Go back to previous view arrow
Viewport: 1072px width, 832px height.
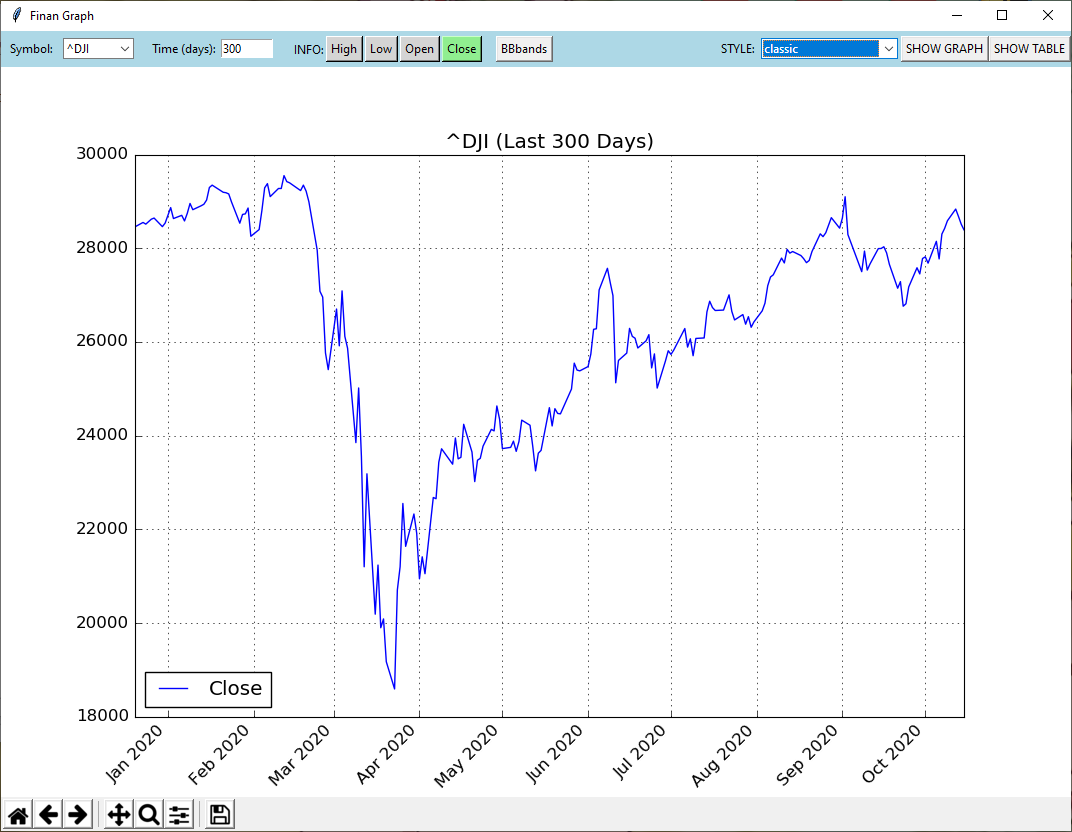pos(49,814)
